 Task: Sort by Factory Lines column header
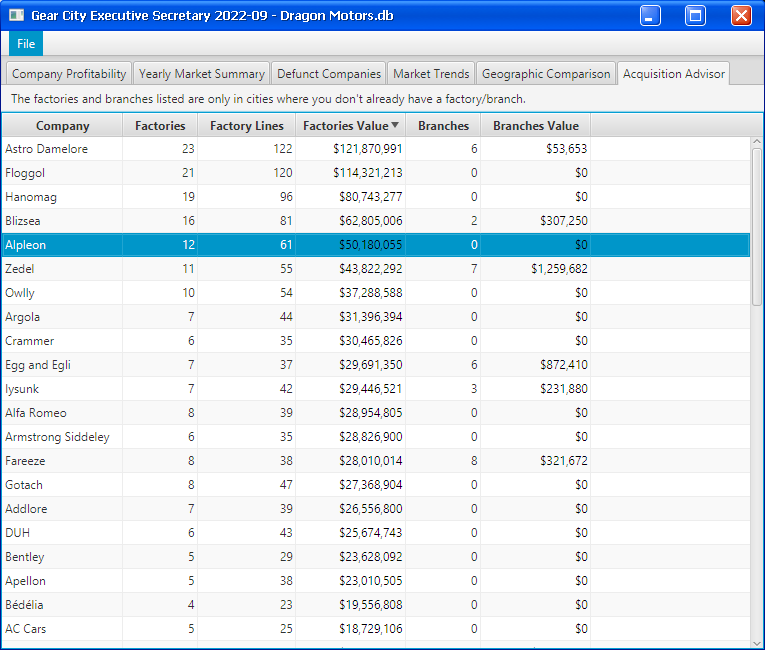tap(246, 125)
